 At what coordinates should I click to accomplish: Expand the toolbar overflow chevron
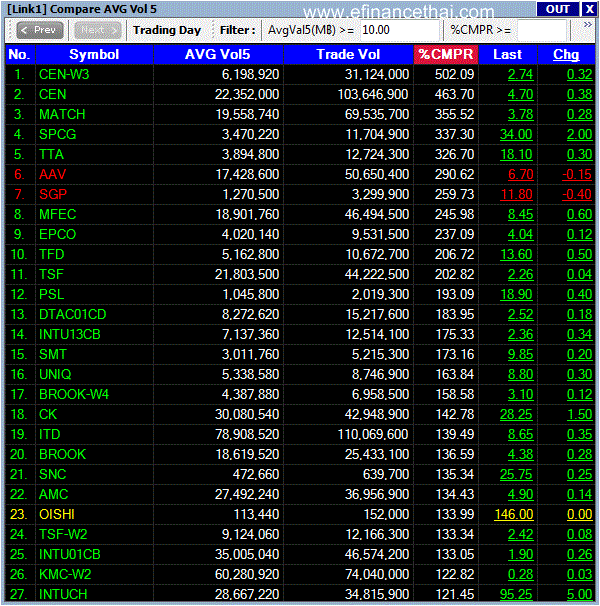tap(588, 25)
